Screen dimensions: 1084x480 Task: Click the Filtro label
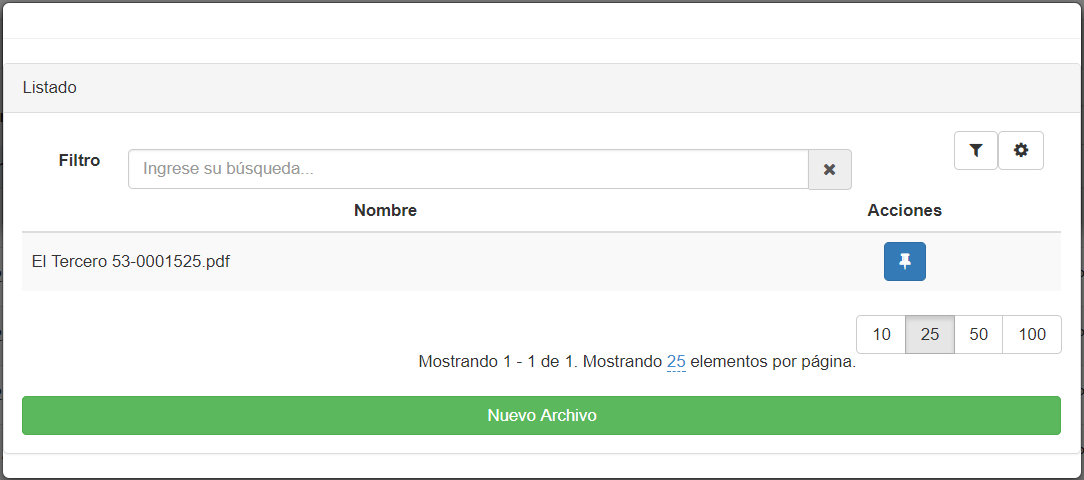click(80, 160)
